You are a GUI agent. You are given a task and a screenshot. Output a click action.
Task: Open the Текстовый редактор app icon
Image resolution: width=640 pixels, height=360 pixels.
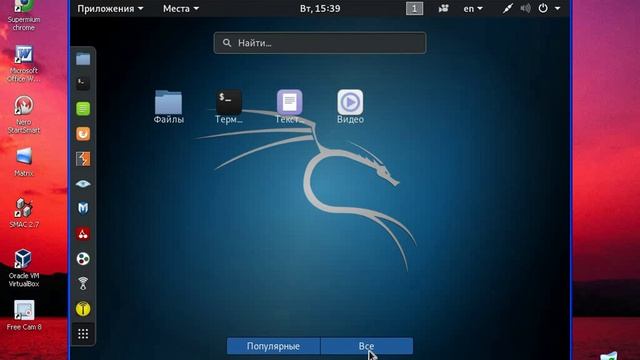point(289,107)
